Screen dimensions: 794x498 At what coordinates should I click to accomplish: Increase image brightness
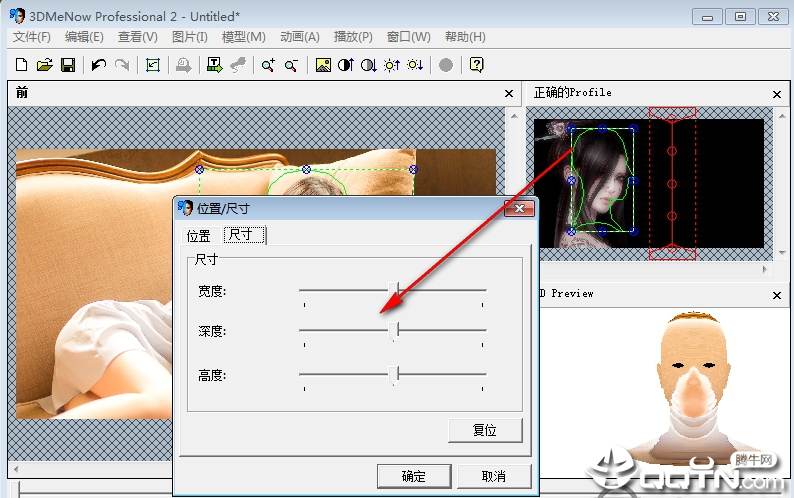tap(392, 65)
